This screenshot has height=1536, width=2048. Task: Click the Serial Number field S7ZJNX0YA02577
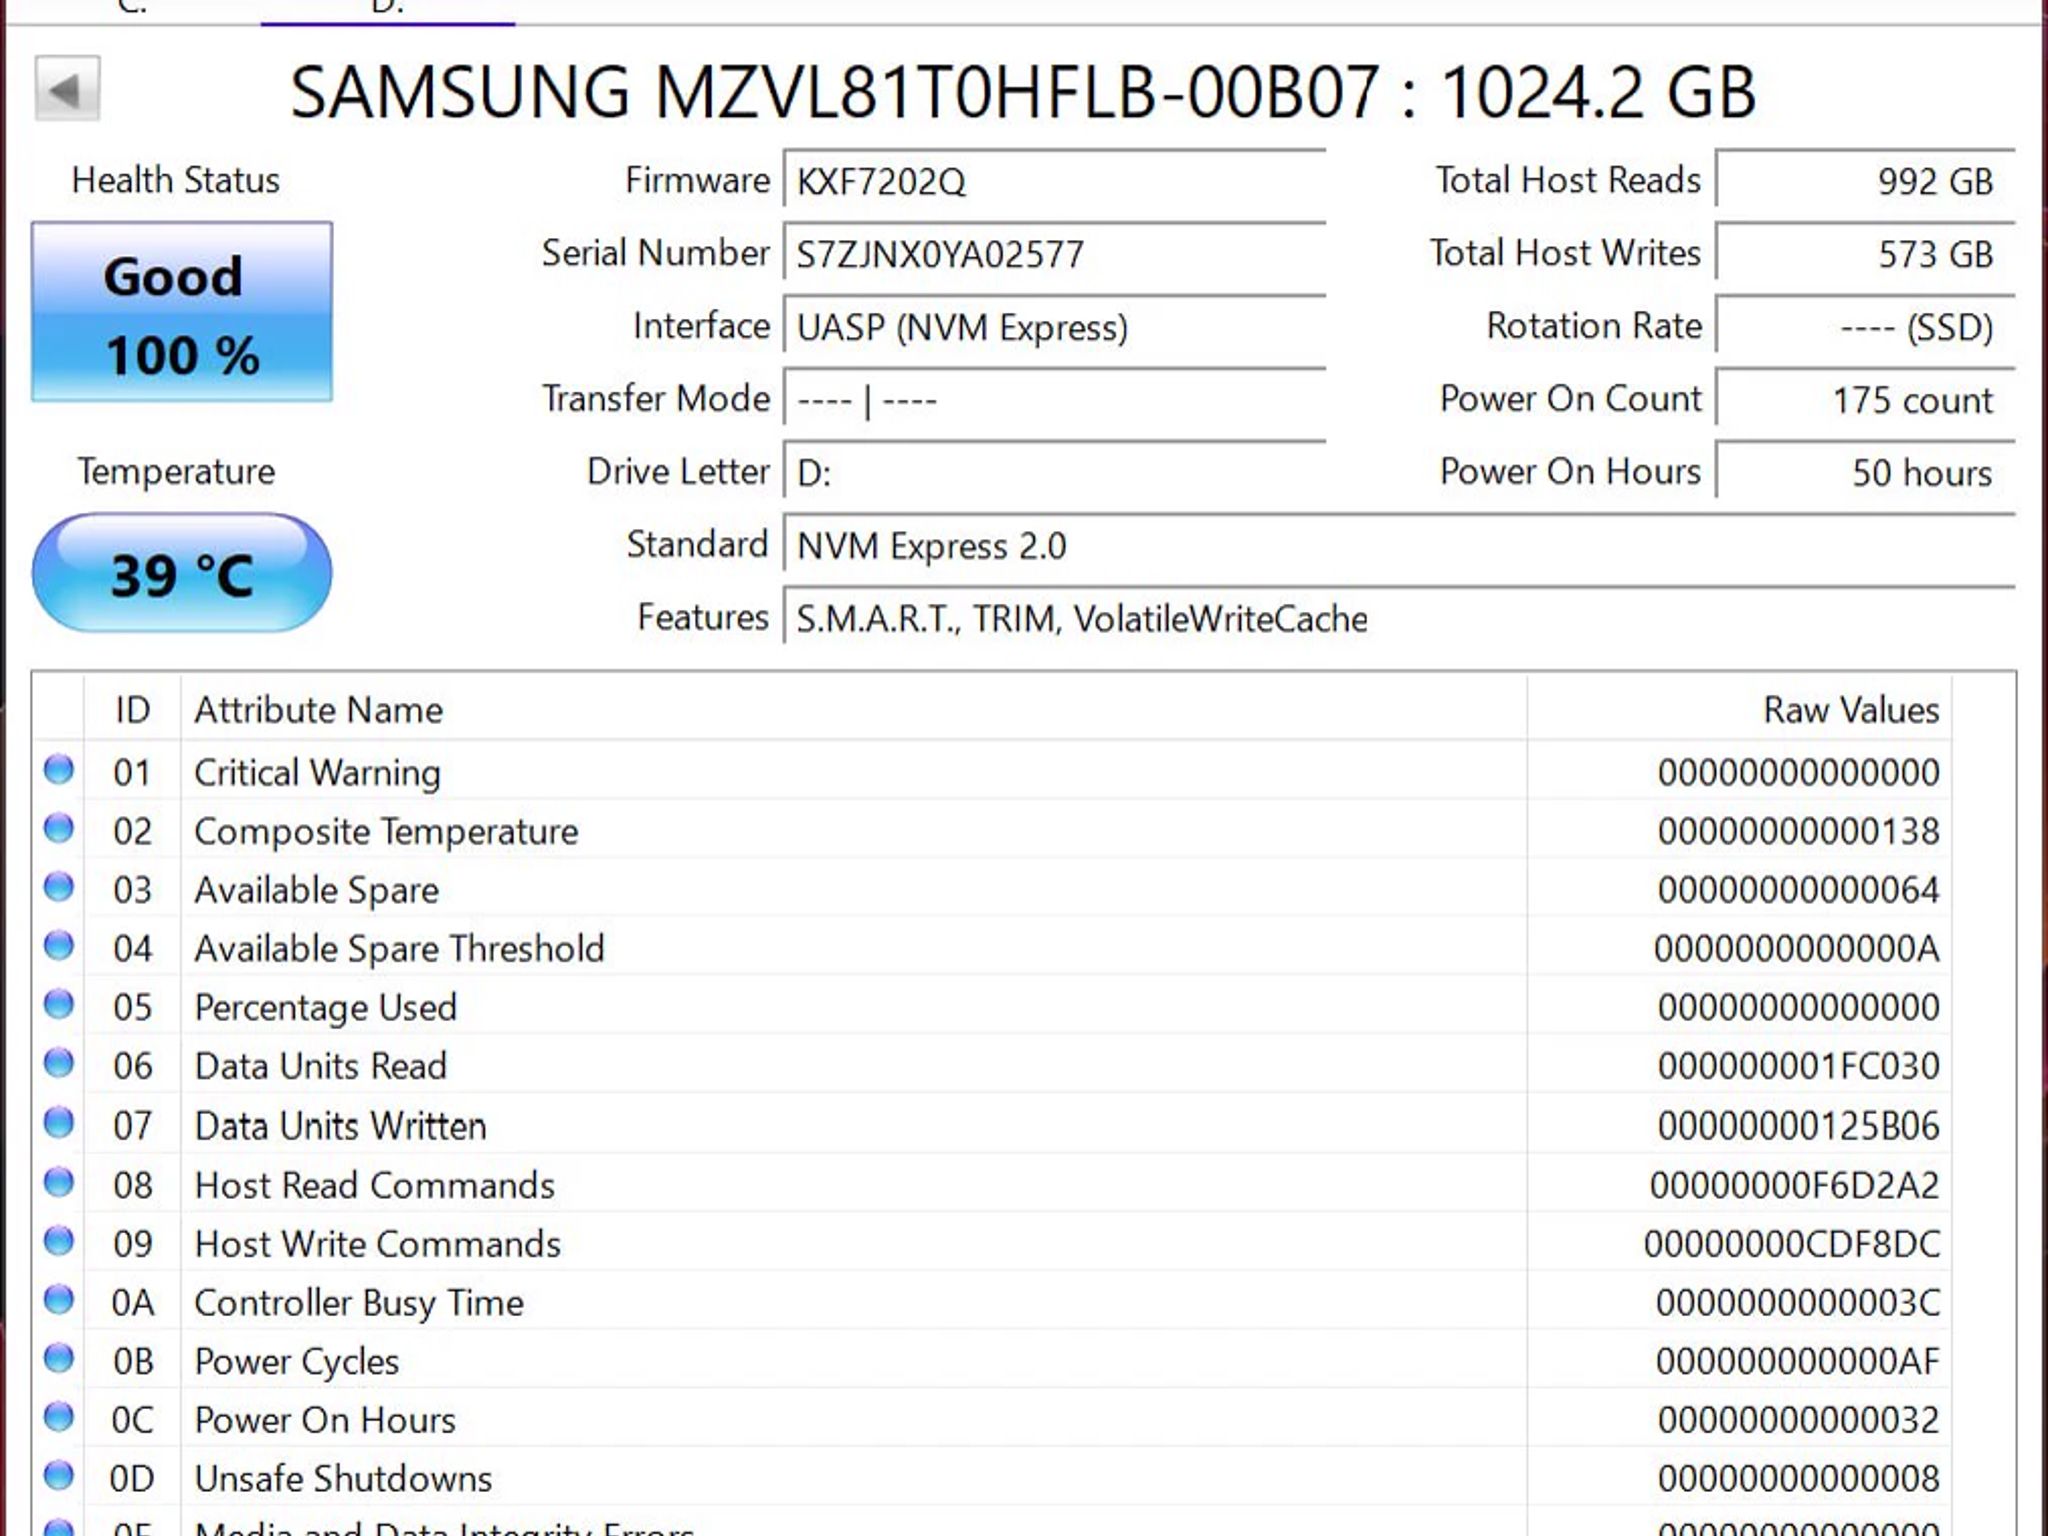pos(1055,253)
